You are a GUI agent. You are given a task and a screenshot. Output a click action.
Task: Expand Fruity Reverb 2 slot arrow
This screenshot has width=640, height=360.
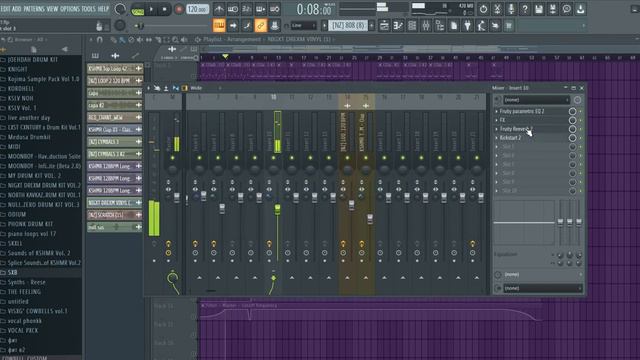coord(497,129)
